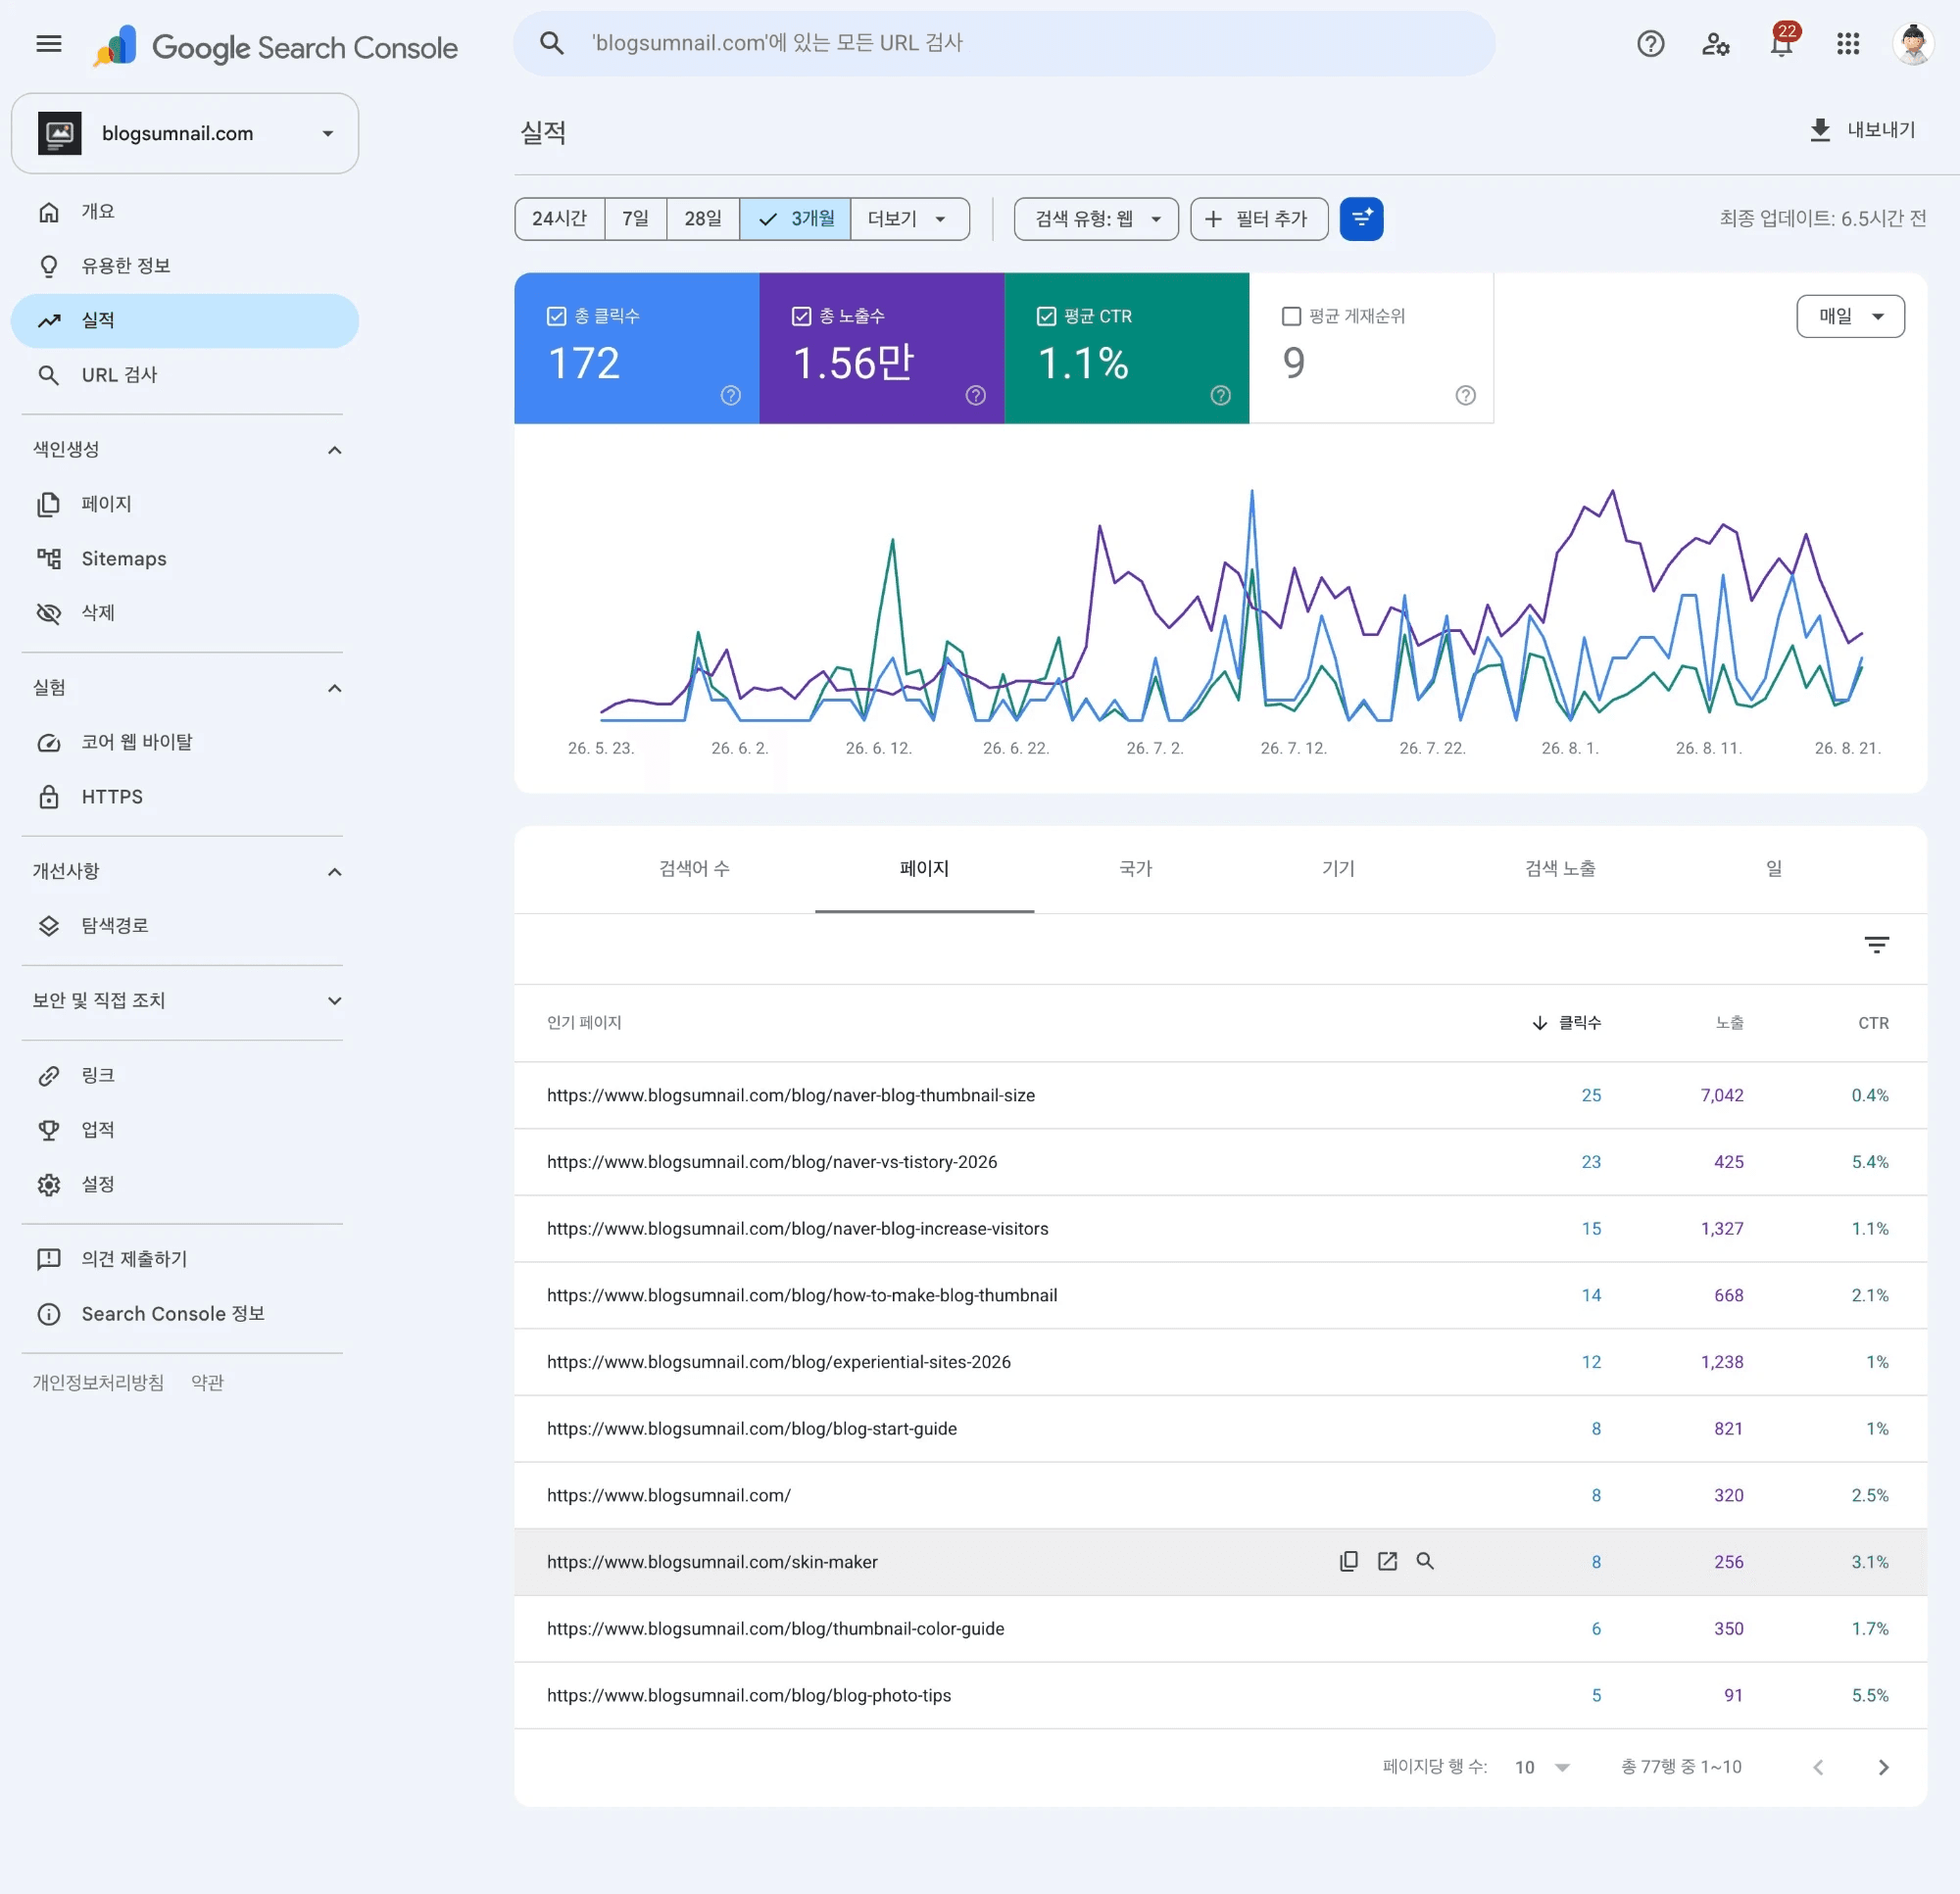Screen dimensions: 1960x1894
Task: Open the Google apps grid
Action: pyautogui.click(x=1848, y=43)
